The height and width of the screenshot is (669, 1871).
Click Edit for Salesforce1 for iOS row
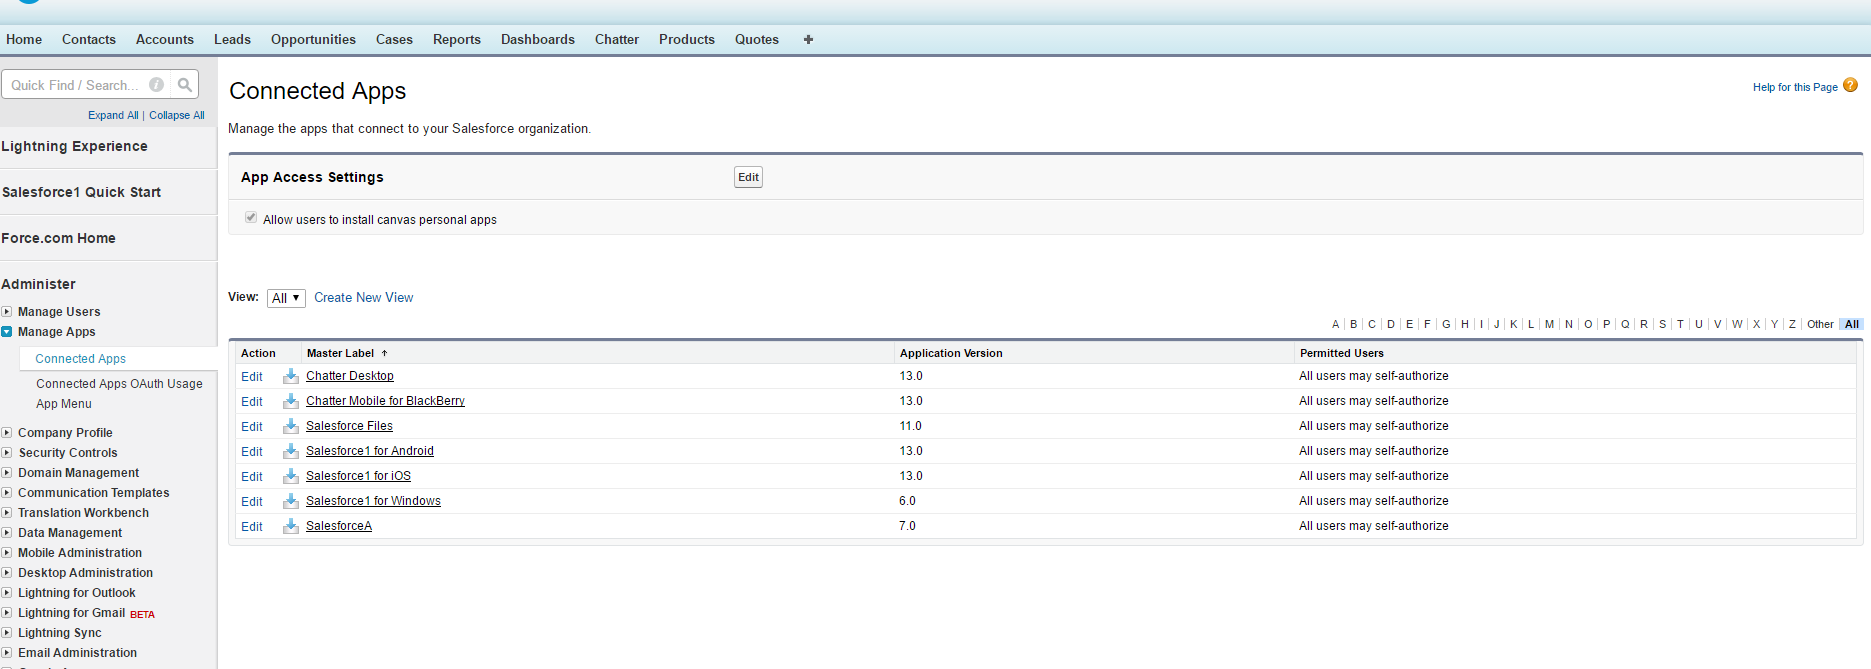(x=252, y=477)
